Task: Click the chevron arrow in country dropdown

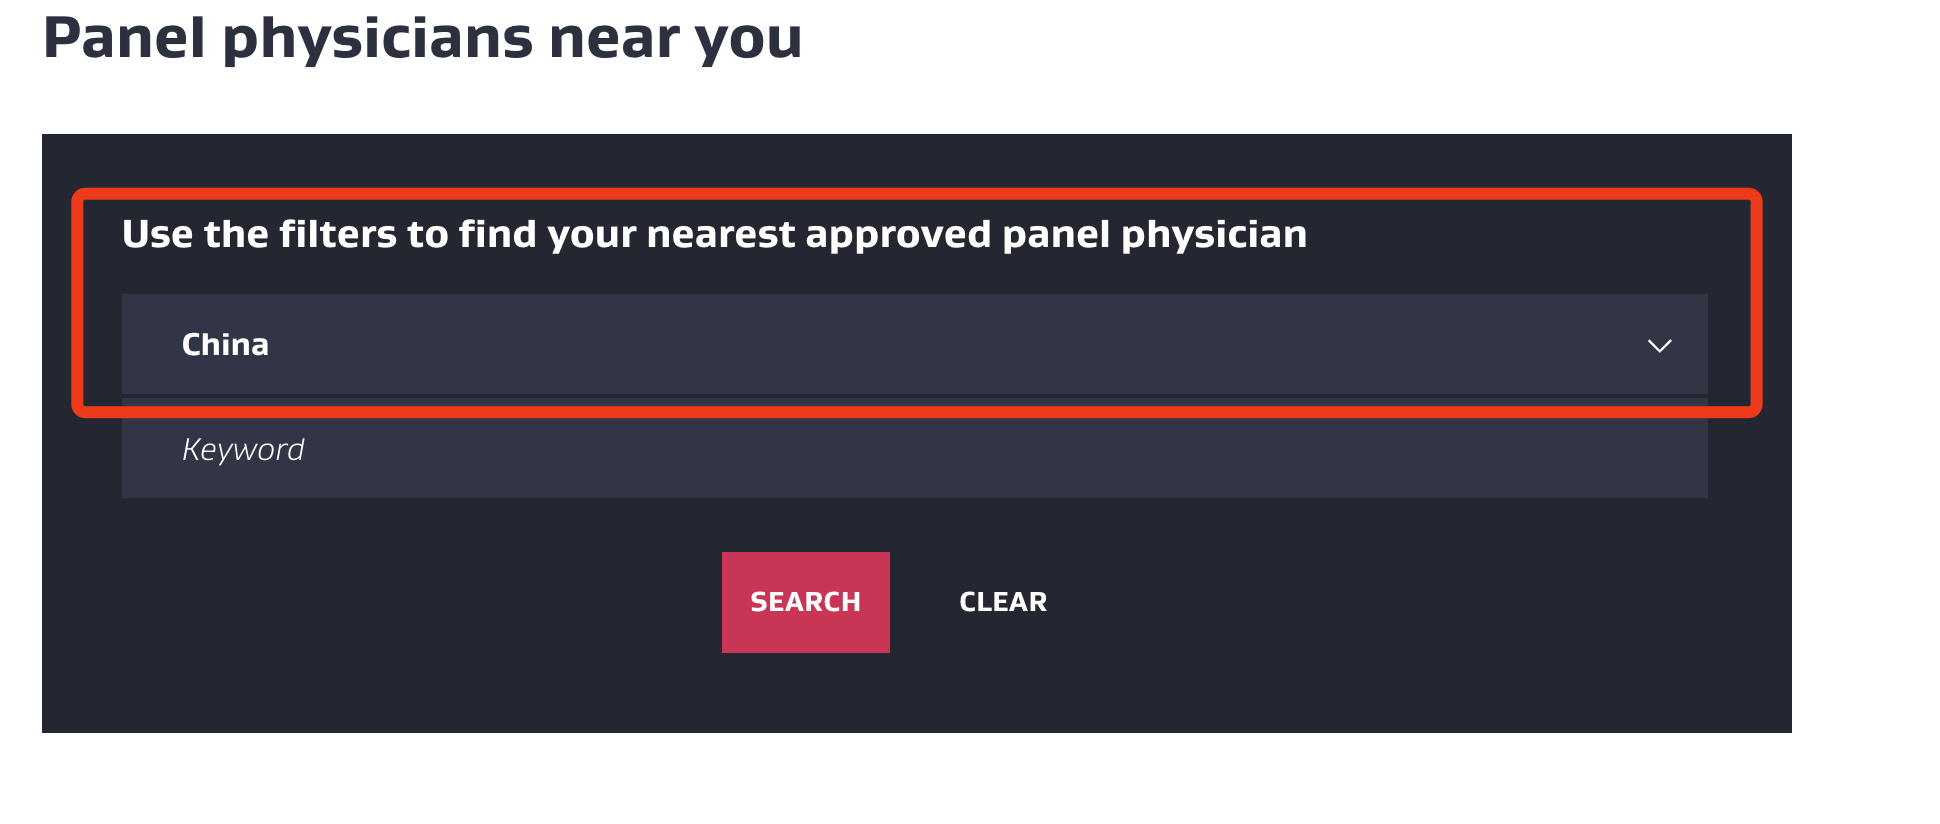Action: pos(1659,346)
